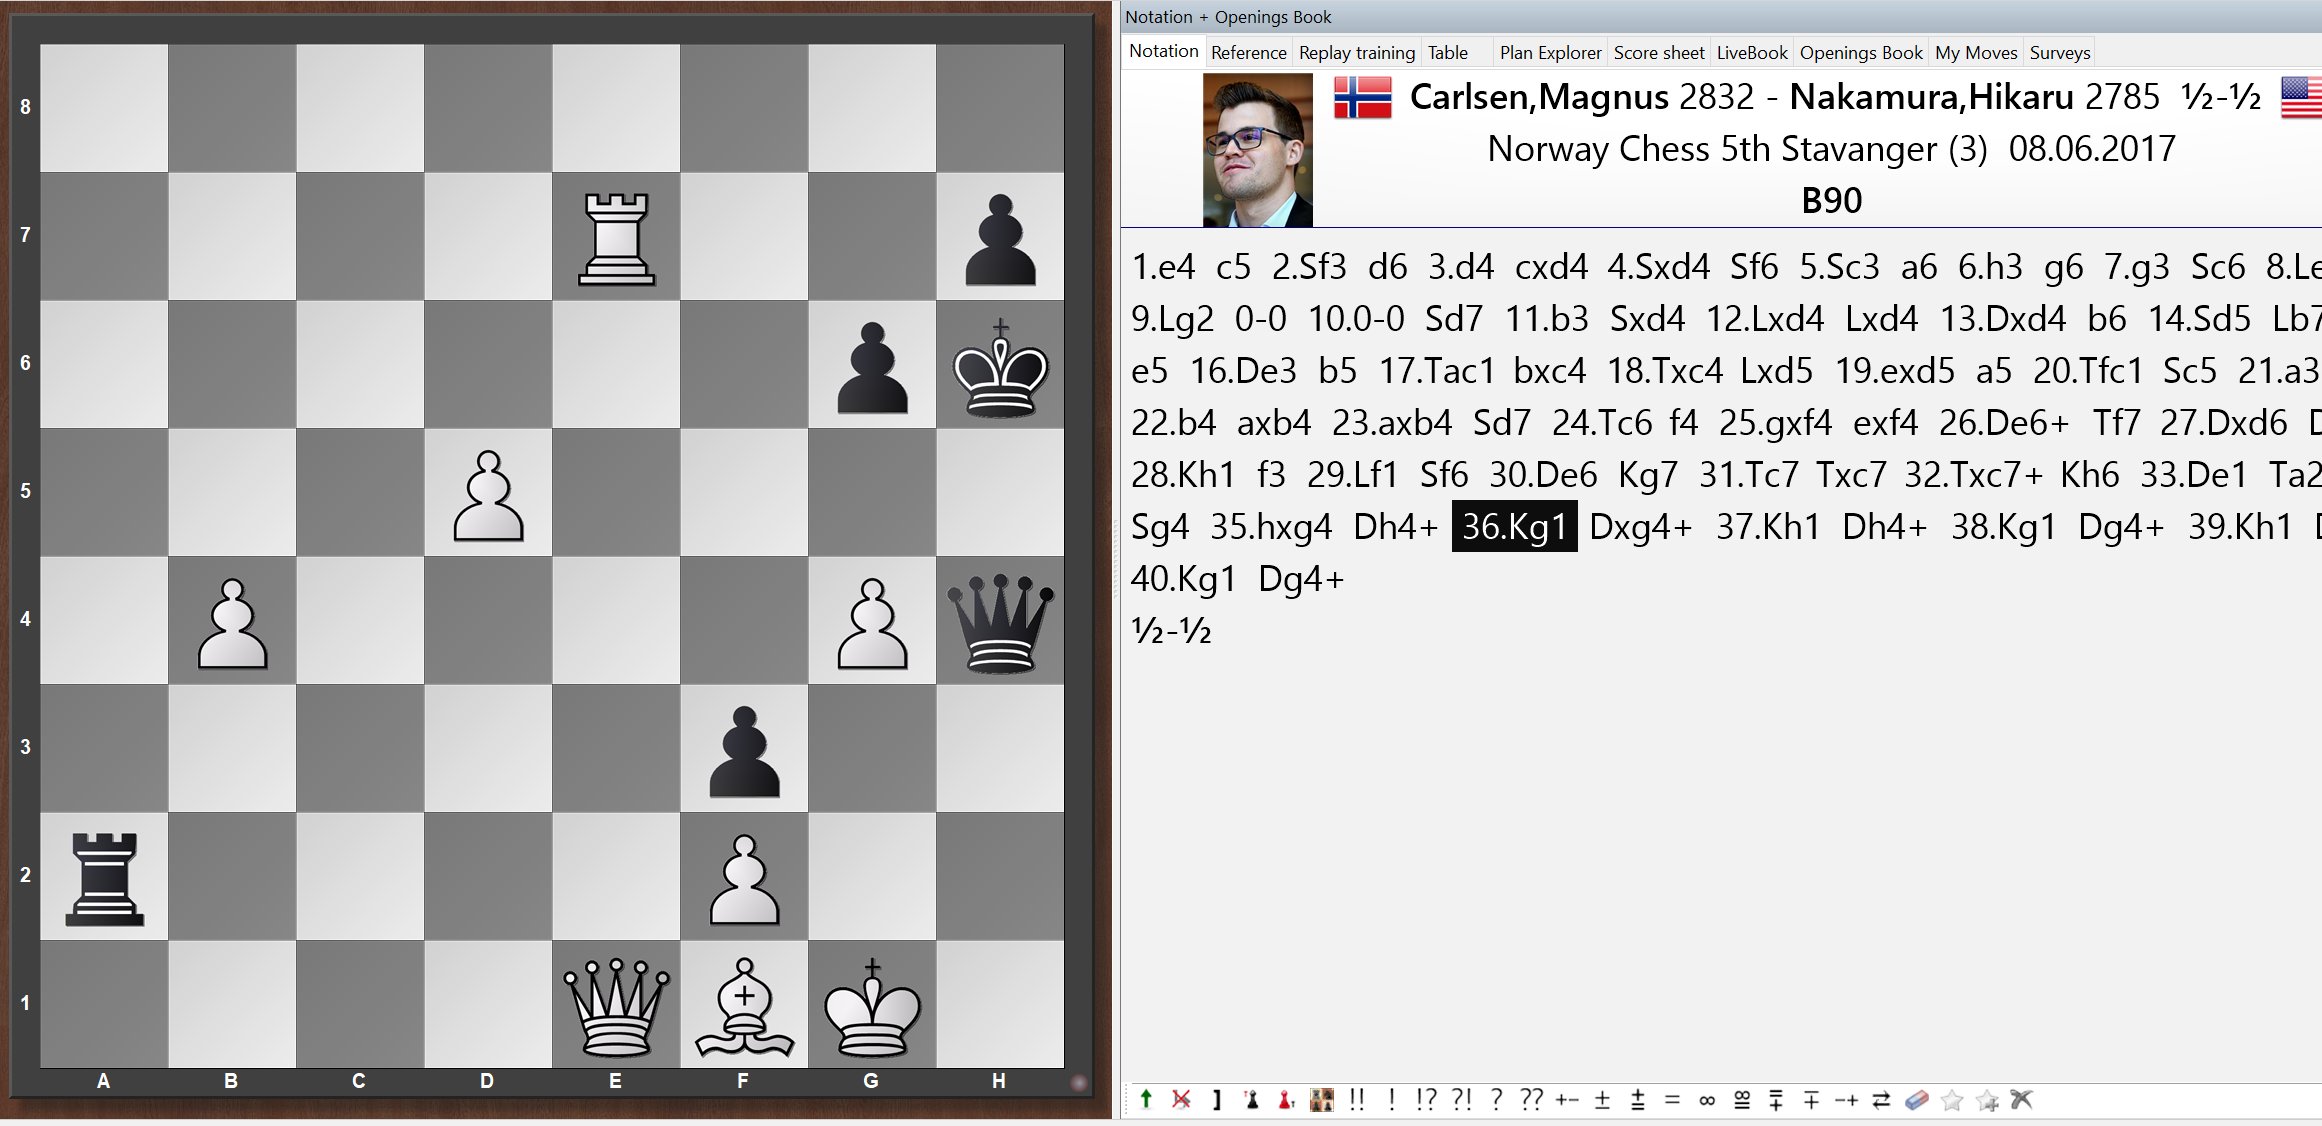
Task: Open the Plan Explorer tab
Action: [1550, 52]
